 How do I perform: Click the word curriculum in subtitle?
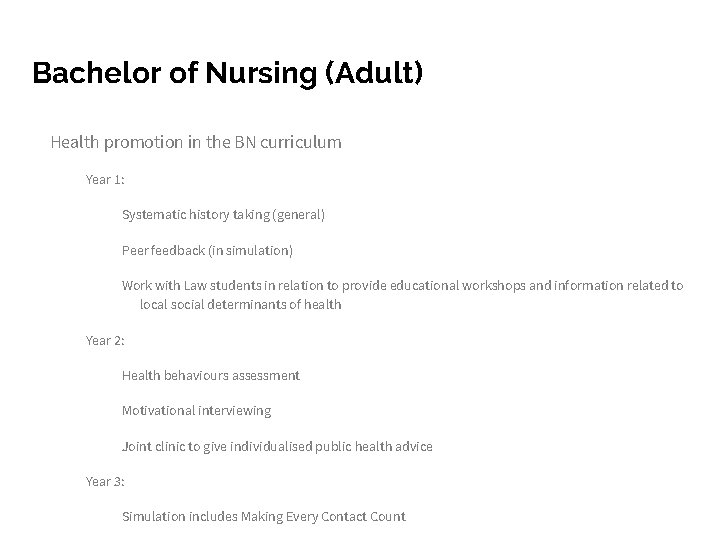click(301, 143)
